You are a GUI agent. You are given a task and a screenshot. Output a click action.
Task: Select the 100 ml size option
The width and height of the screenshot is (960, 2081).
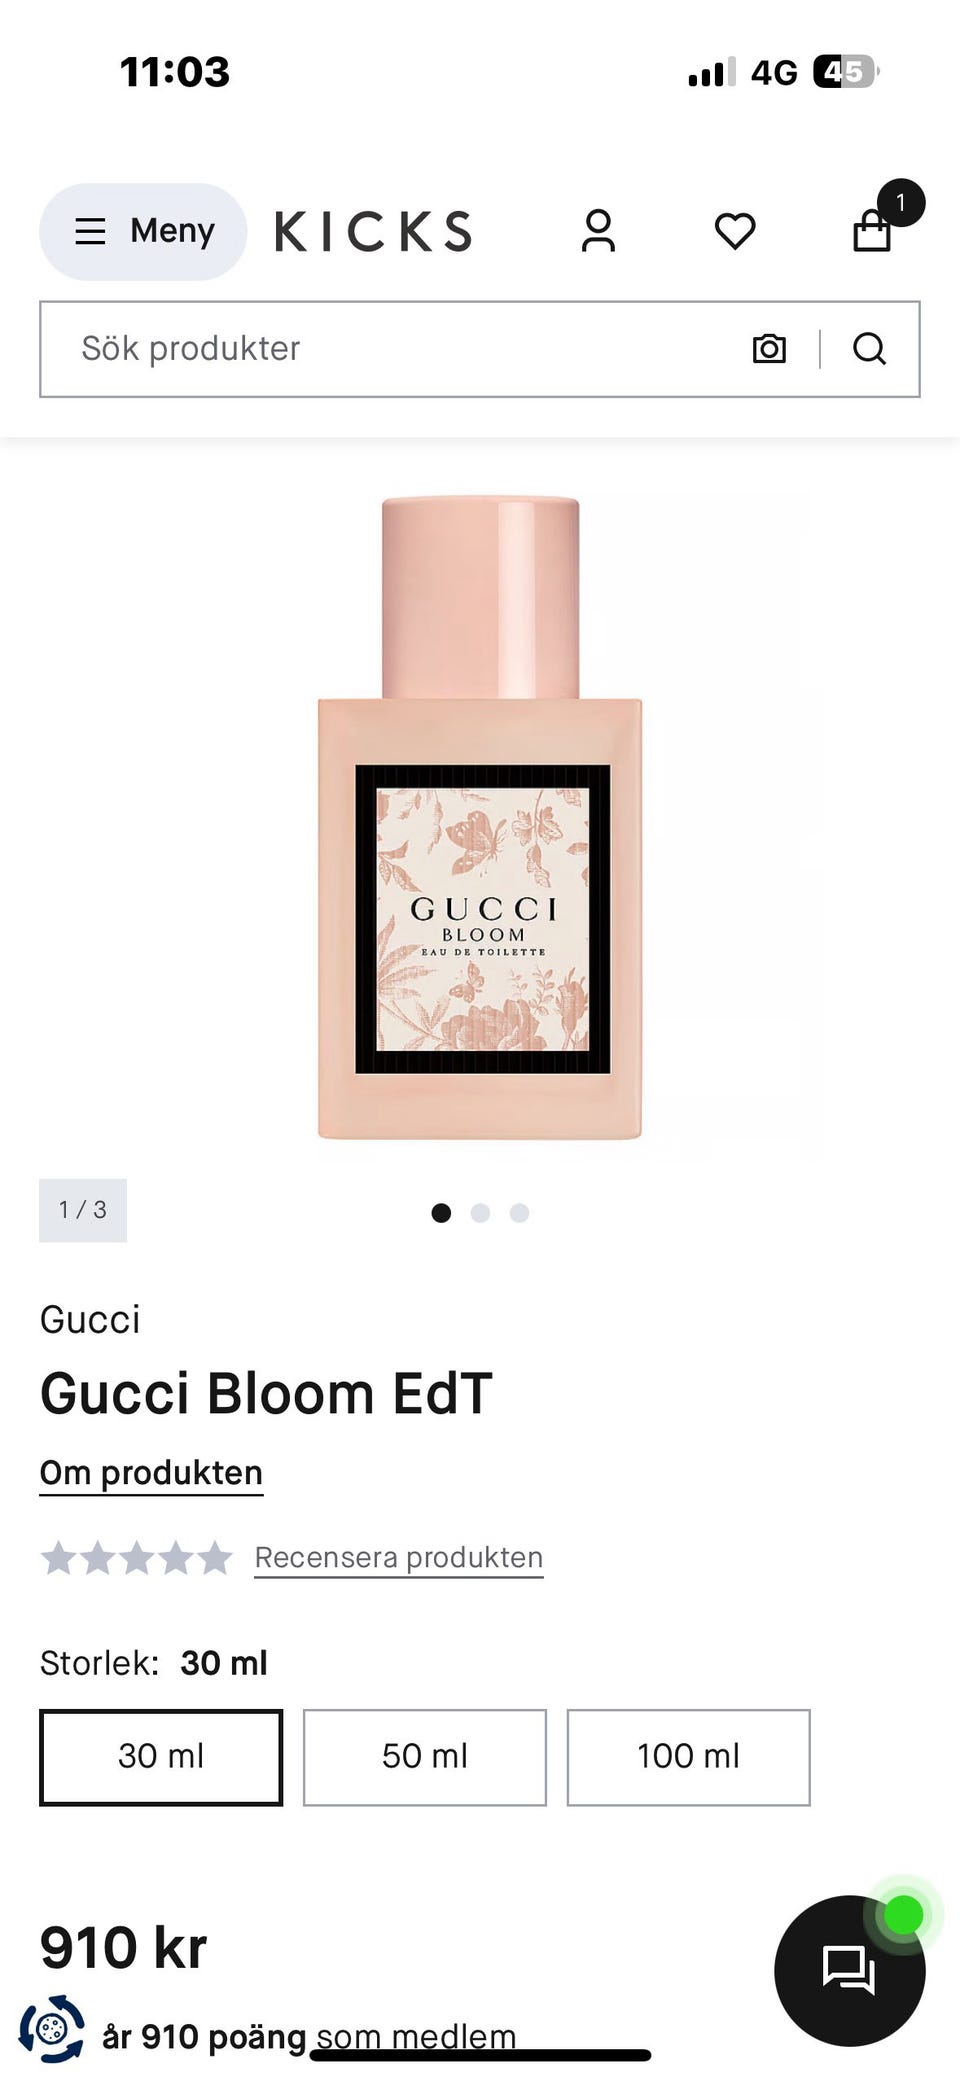click(688, 1757)
